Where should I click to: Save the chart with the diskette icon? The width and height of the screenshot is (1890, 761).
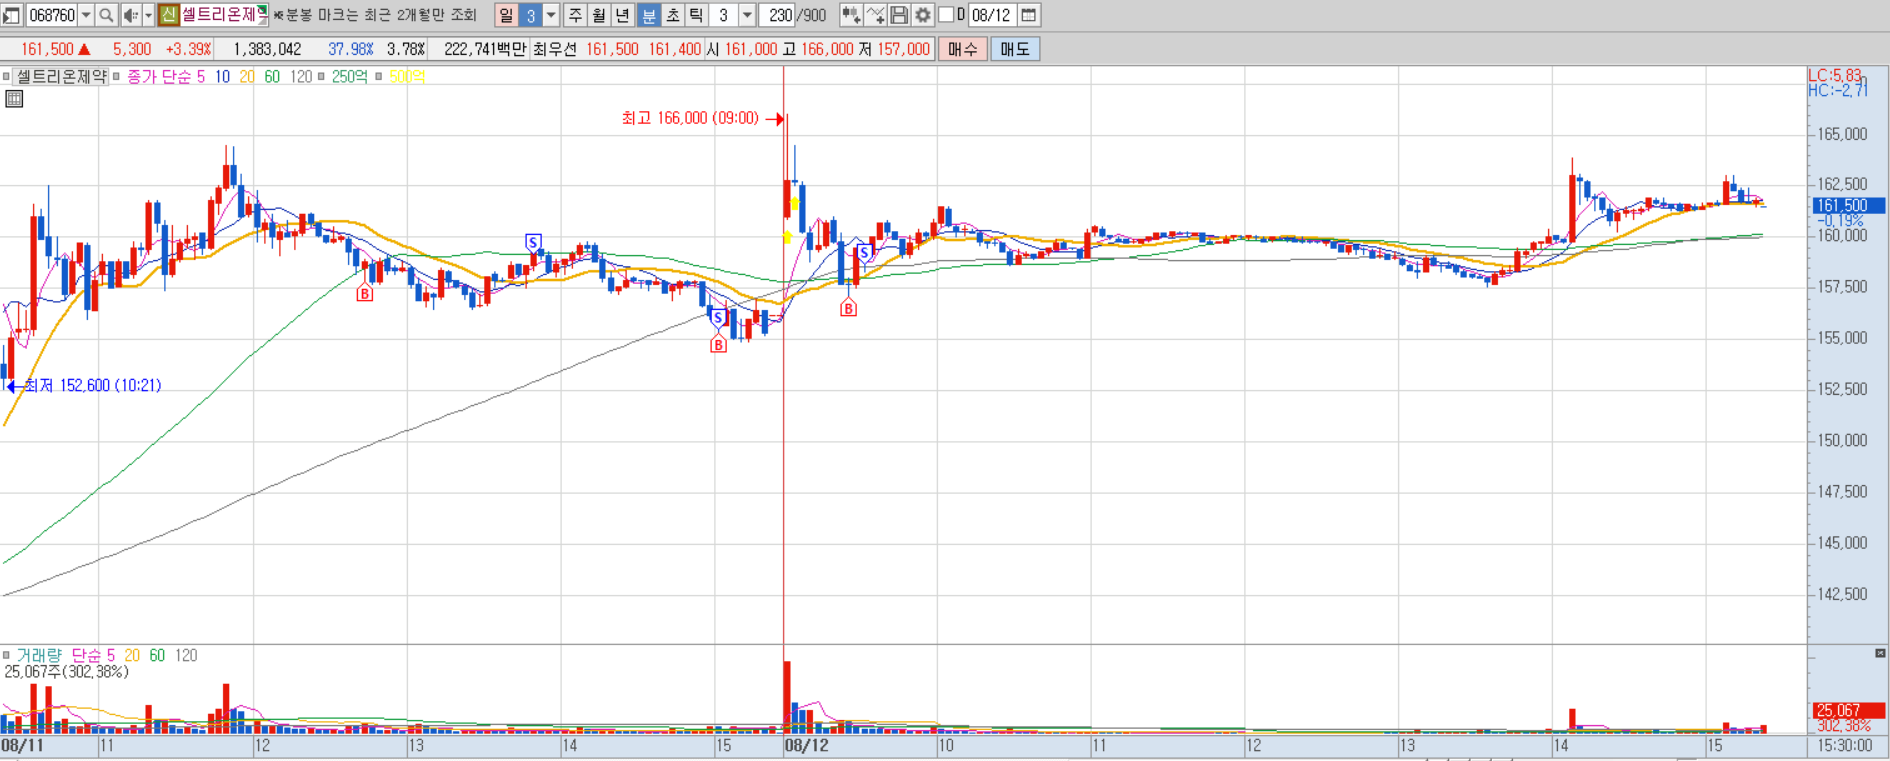coord(899,15)
